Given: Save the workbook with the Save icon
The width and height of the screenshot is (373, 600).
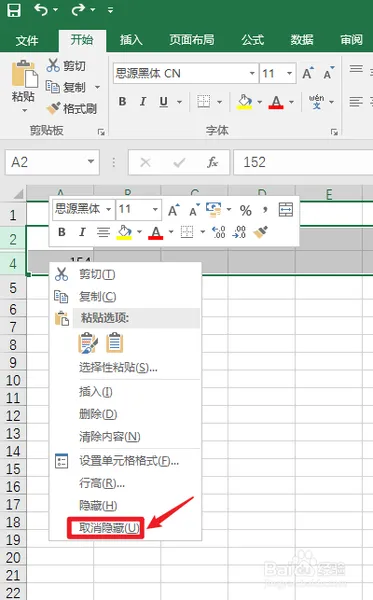Looking at the screenshot, I should click(14, 10).
